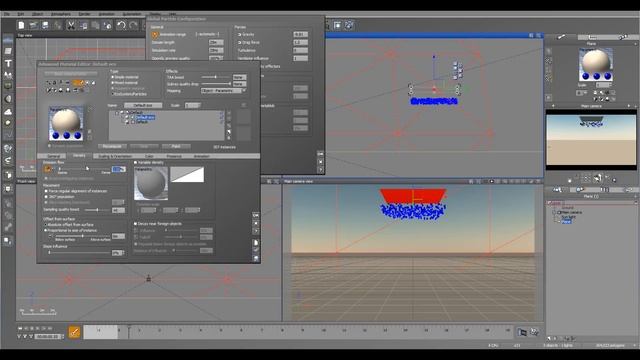Adjust the Sampling quality boost slider
Viewport: 640px width, 360px height.
coord(97,210)
